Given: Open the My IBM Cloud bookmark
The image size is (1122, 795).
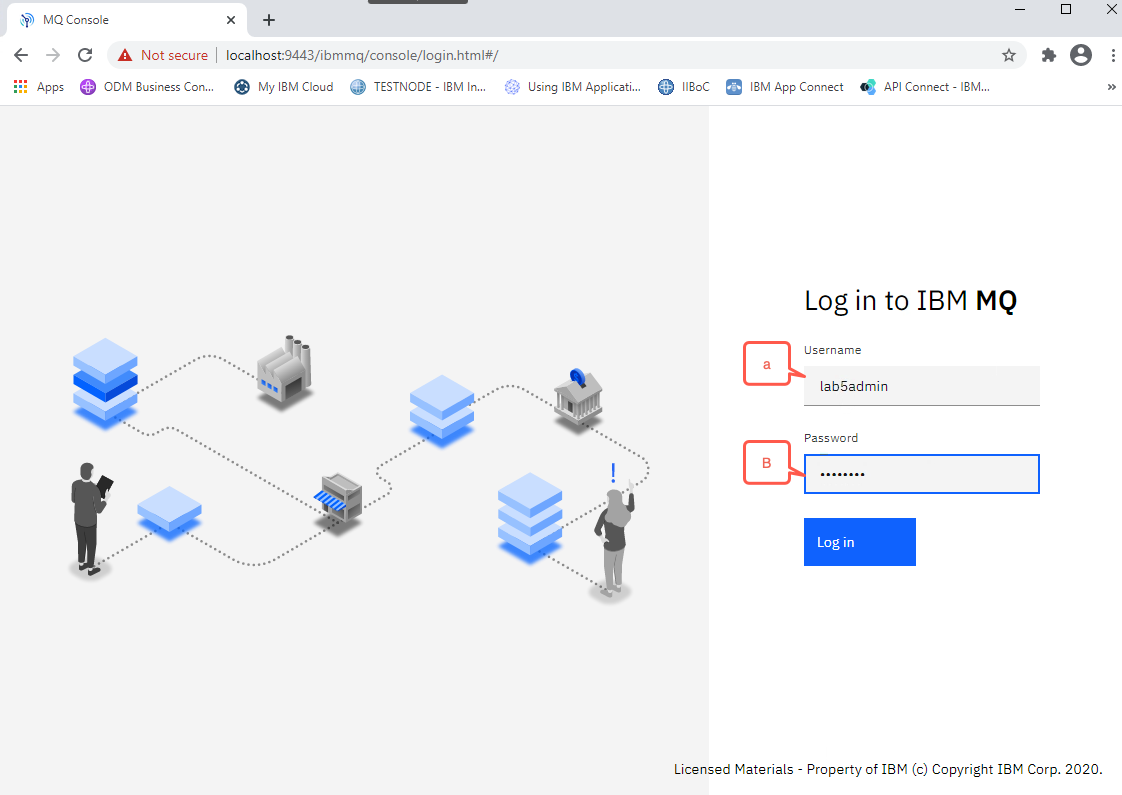Looking at the screenshot, I should click(285, 87).
